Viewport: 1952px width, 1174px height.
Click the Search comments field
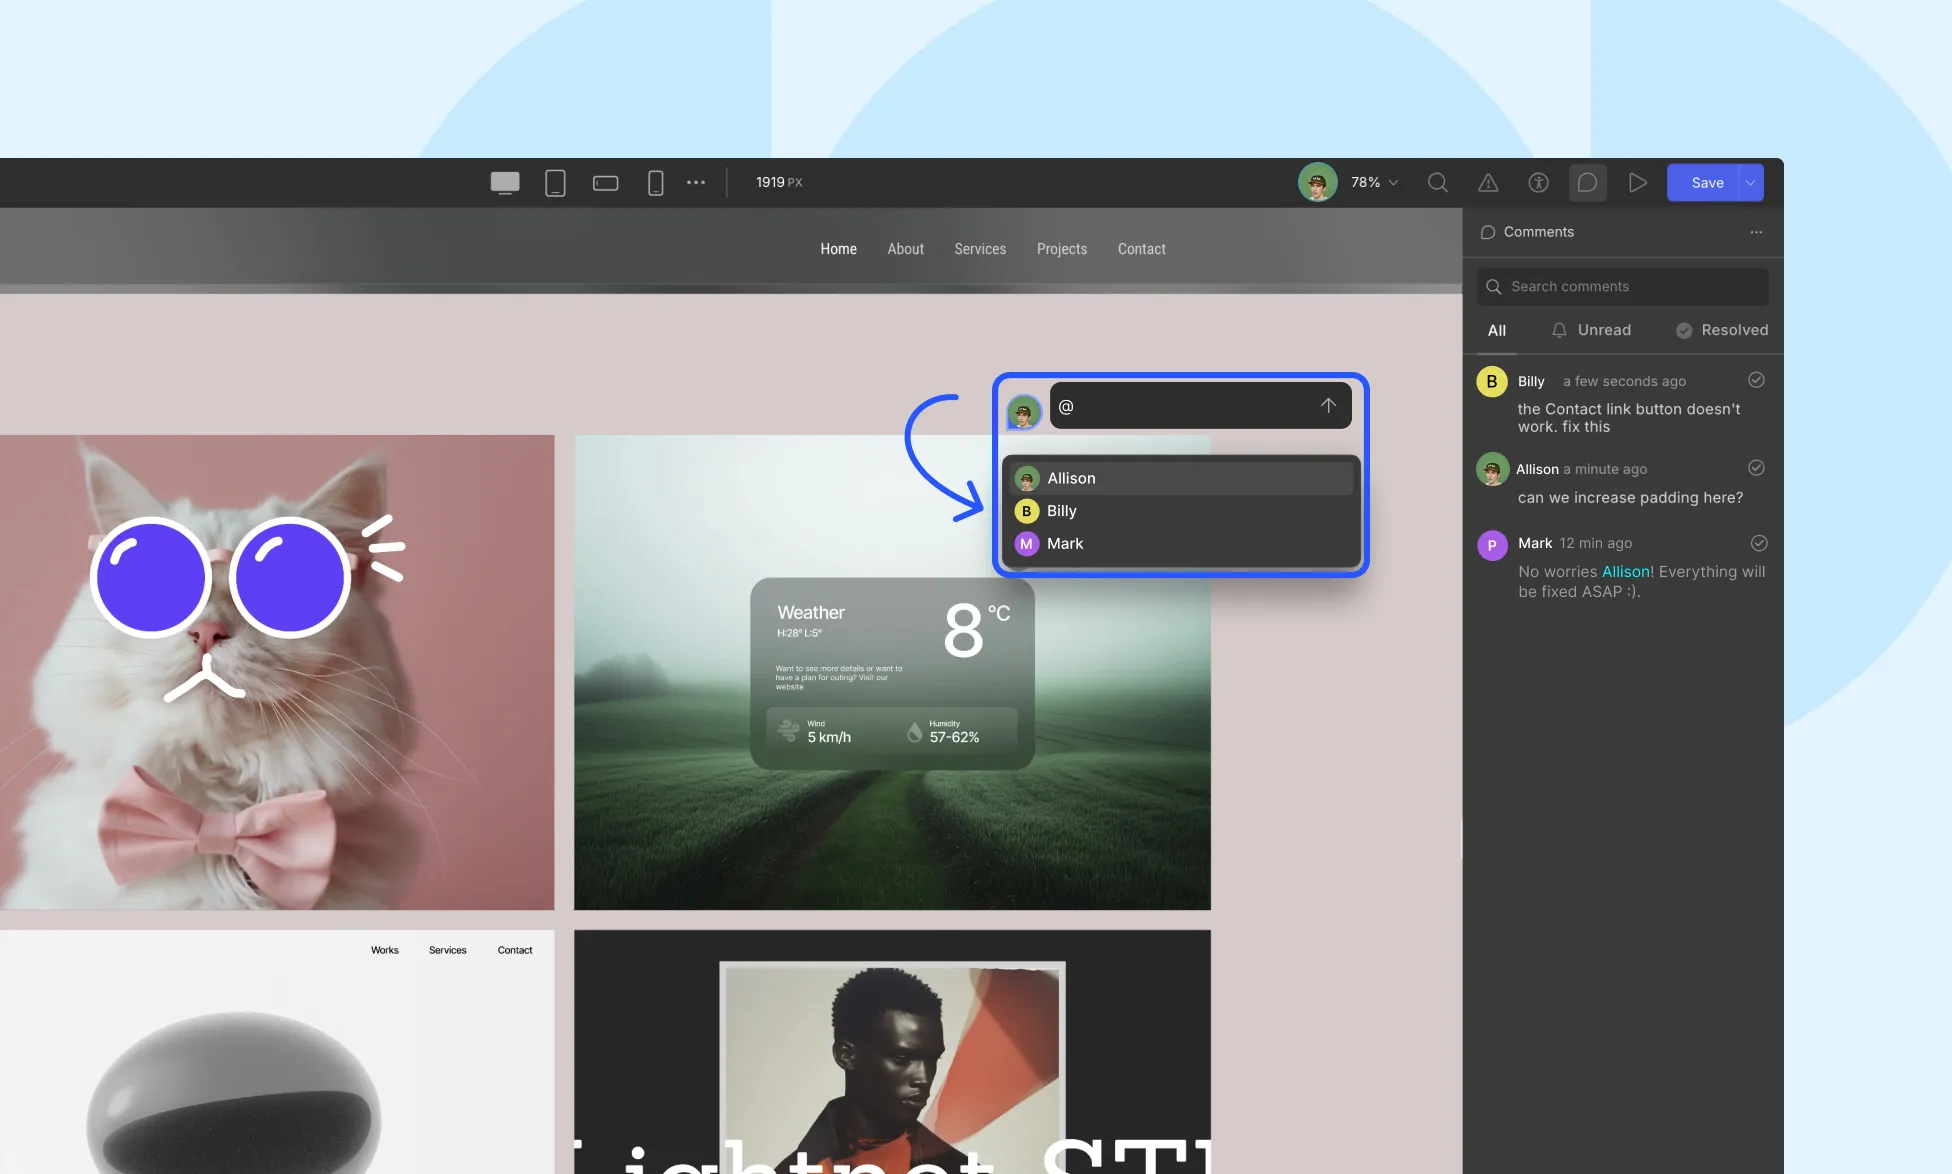click(x=1622, y=286)
